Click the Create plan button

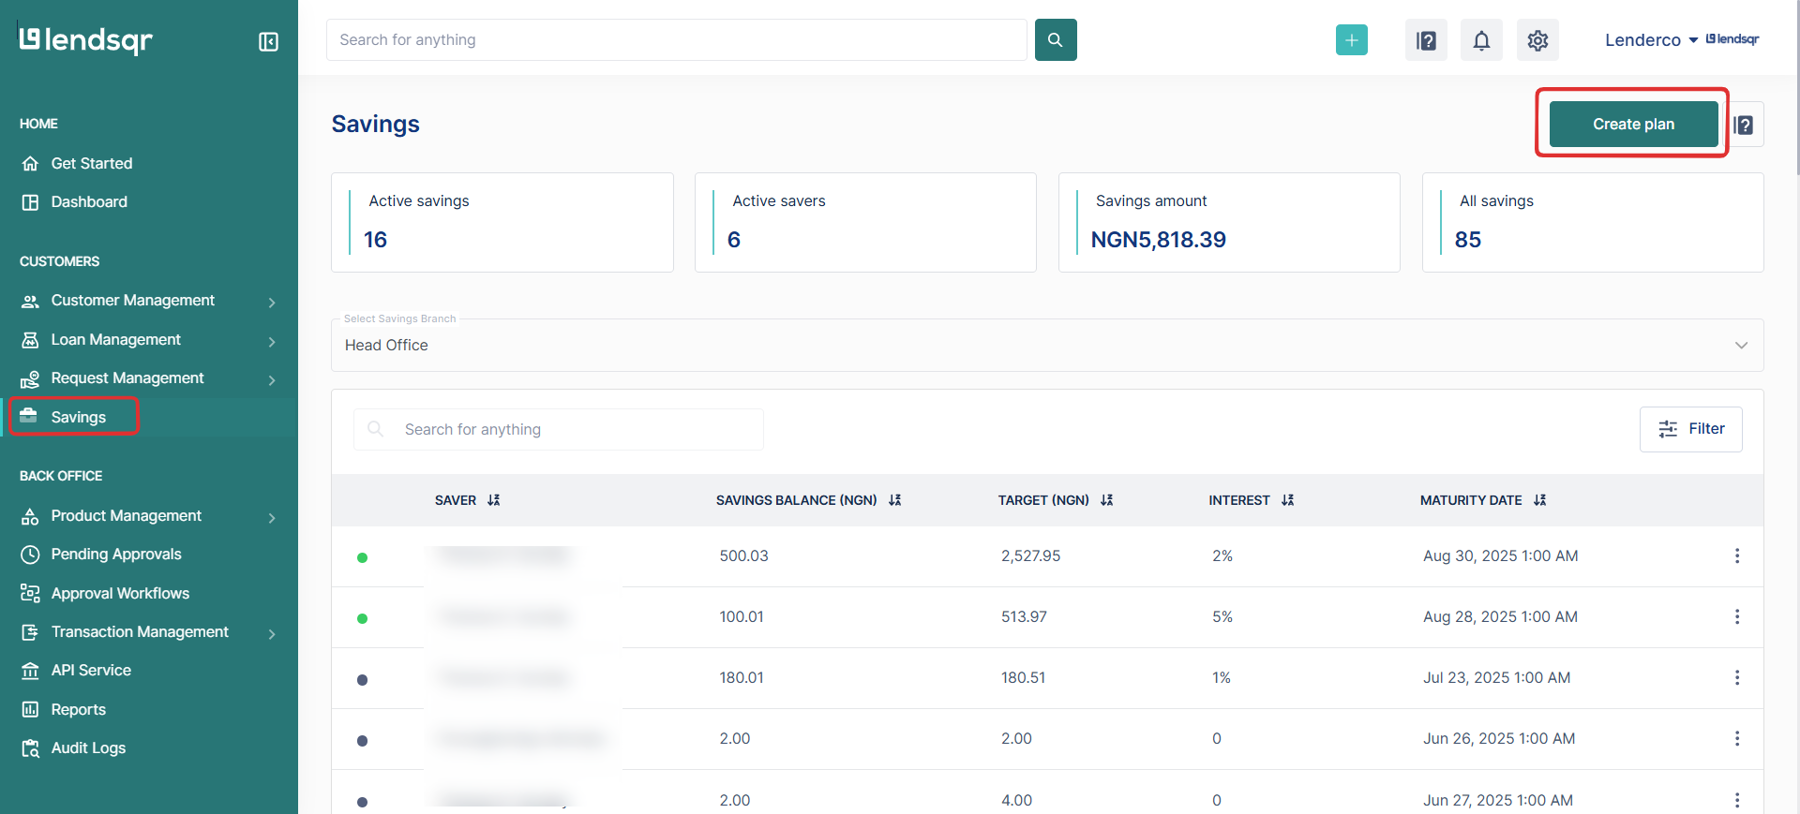1632,124
